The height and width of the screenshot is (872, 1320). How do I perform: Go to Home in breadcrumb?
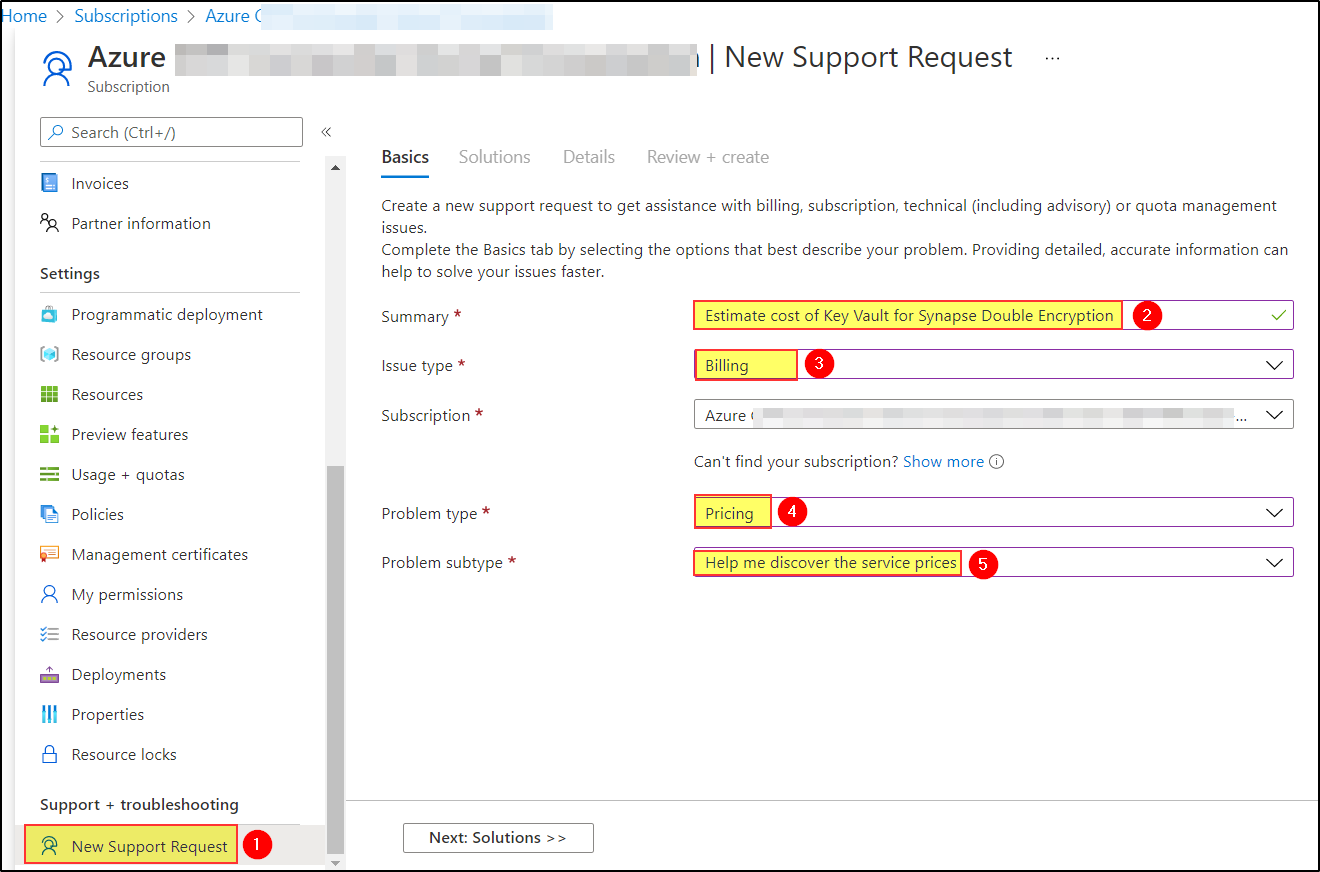(x=24, y=16)
